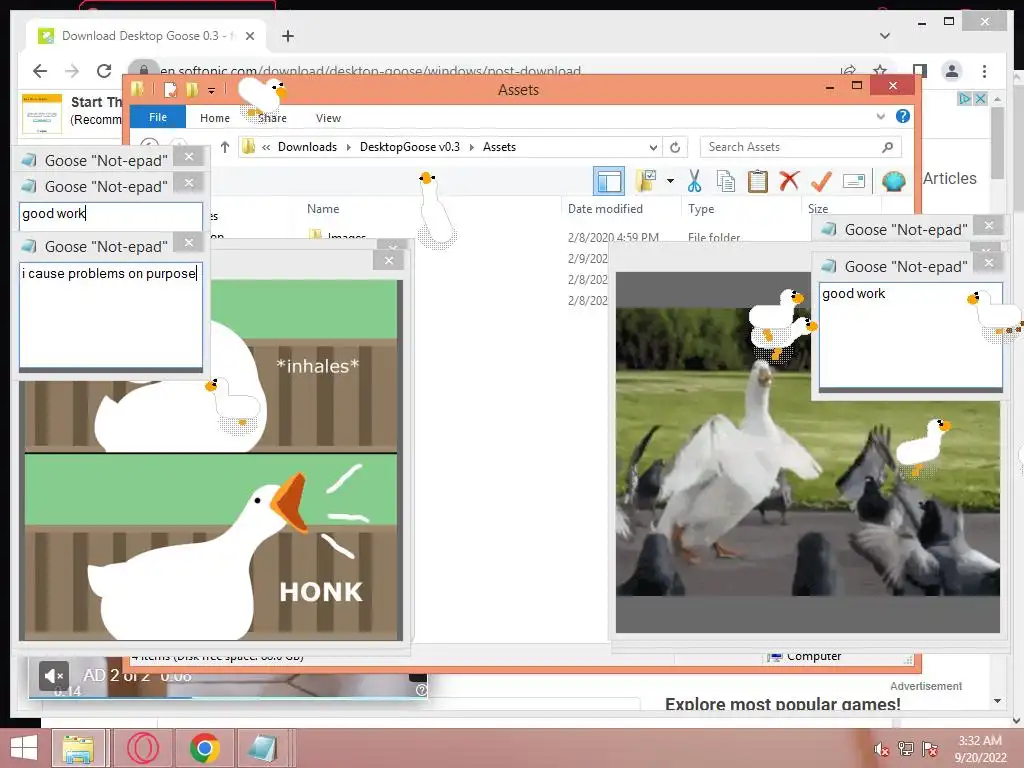This screenshot has height=768, width=1024.
Task: Click the Chrome page vertical scrollbar thumb
Action: [997, 143]
